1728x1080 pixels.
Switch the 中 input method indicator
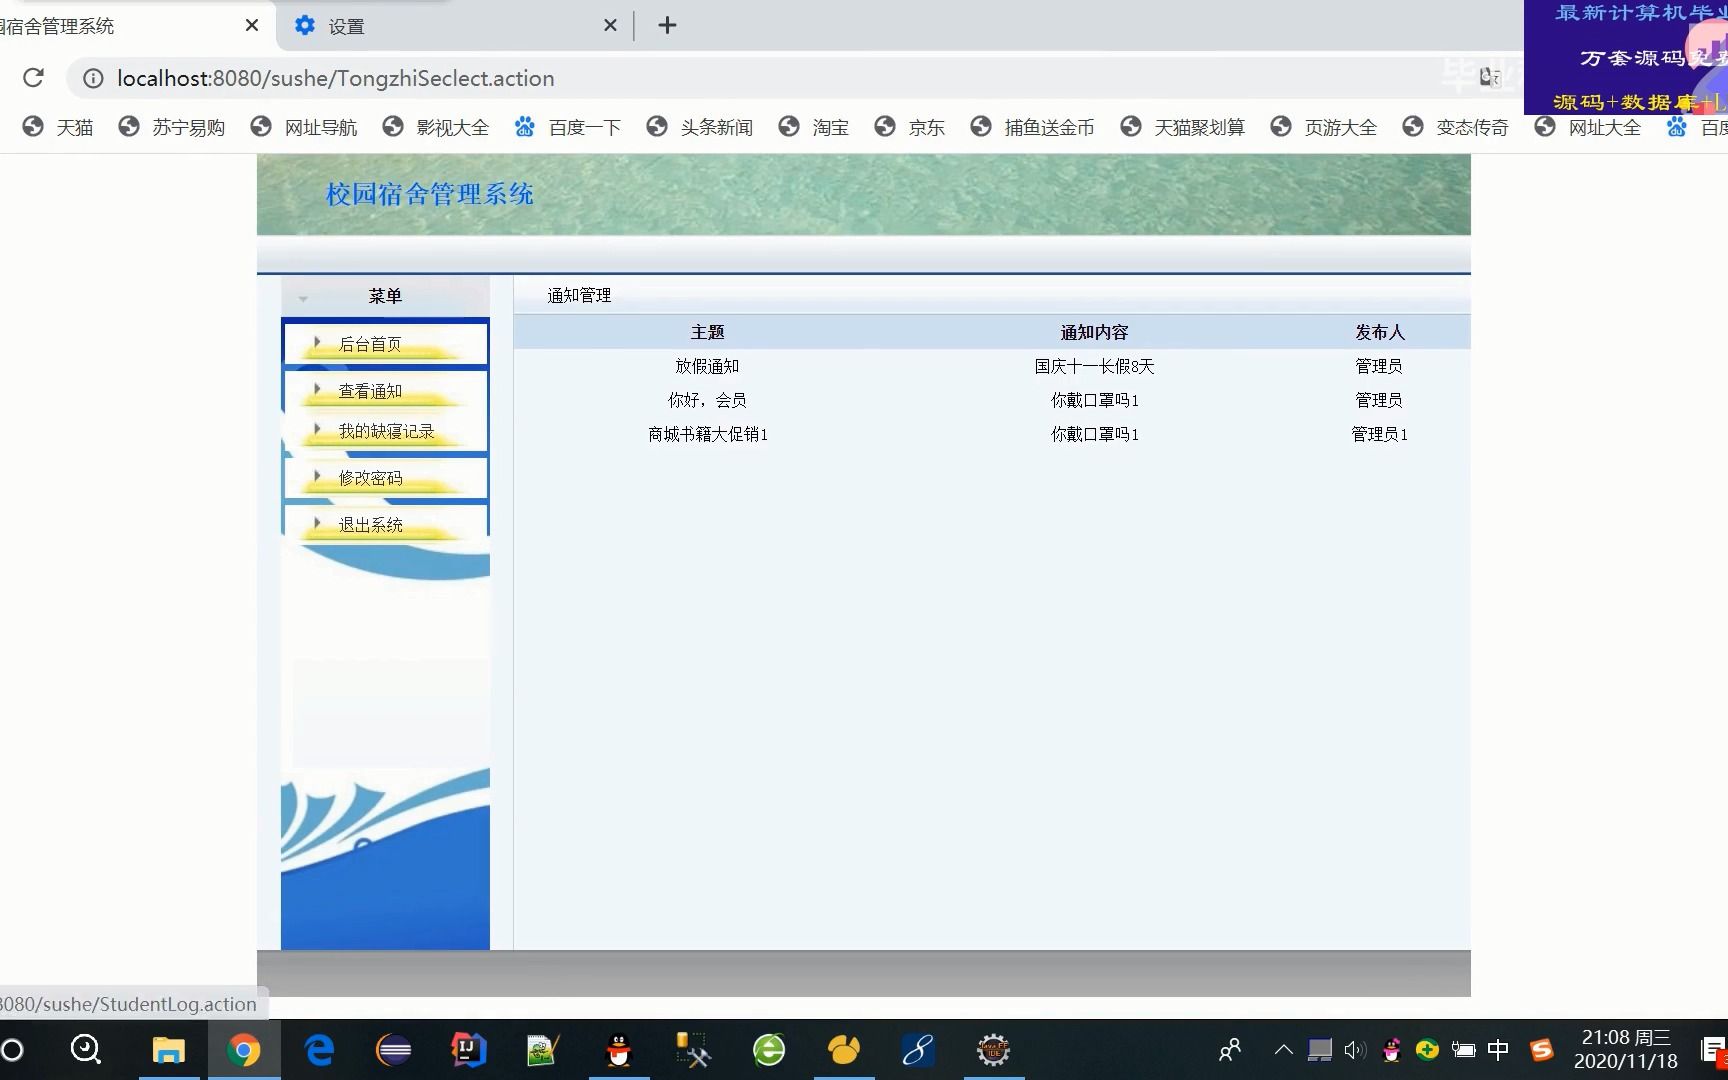click(x=1497, y=1050)
